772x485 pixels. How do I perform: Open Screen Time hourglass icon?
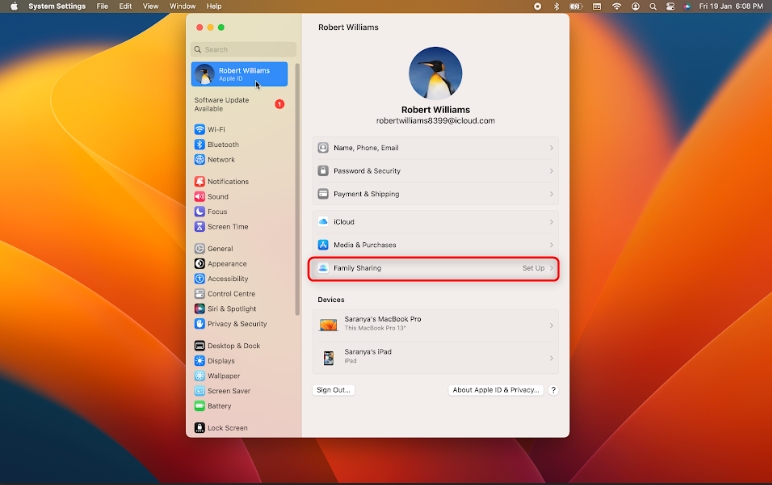199,226
